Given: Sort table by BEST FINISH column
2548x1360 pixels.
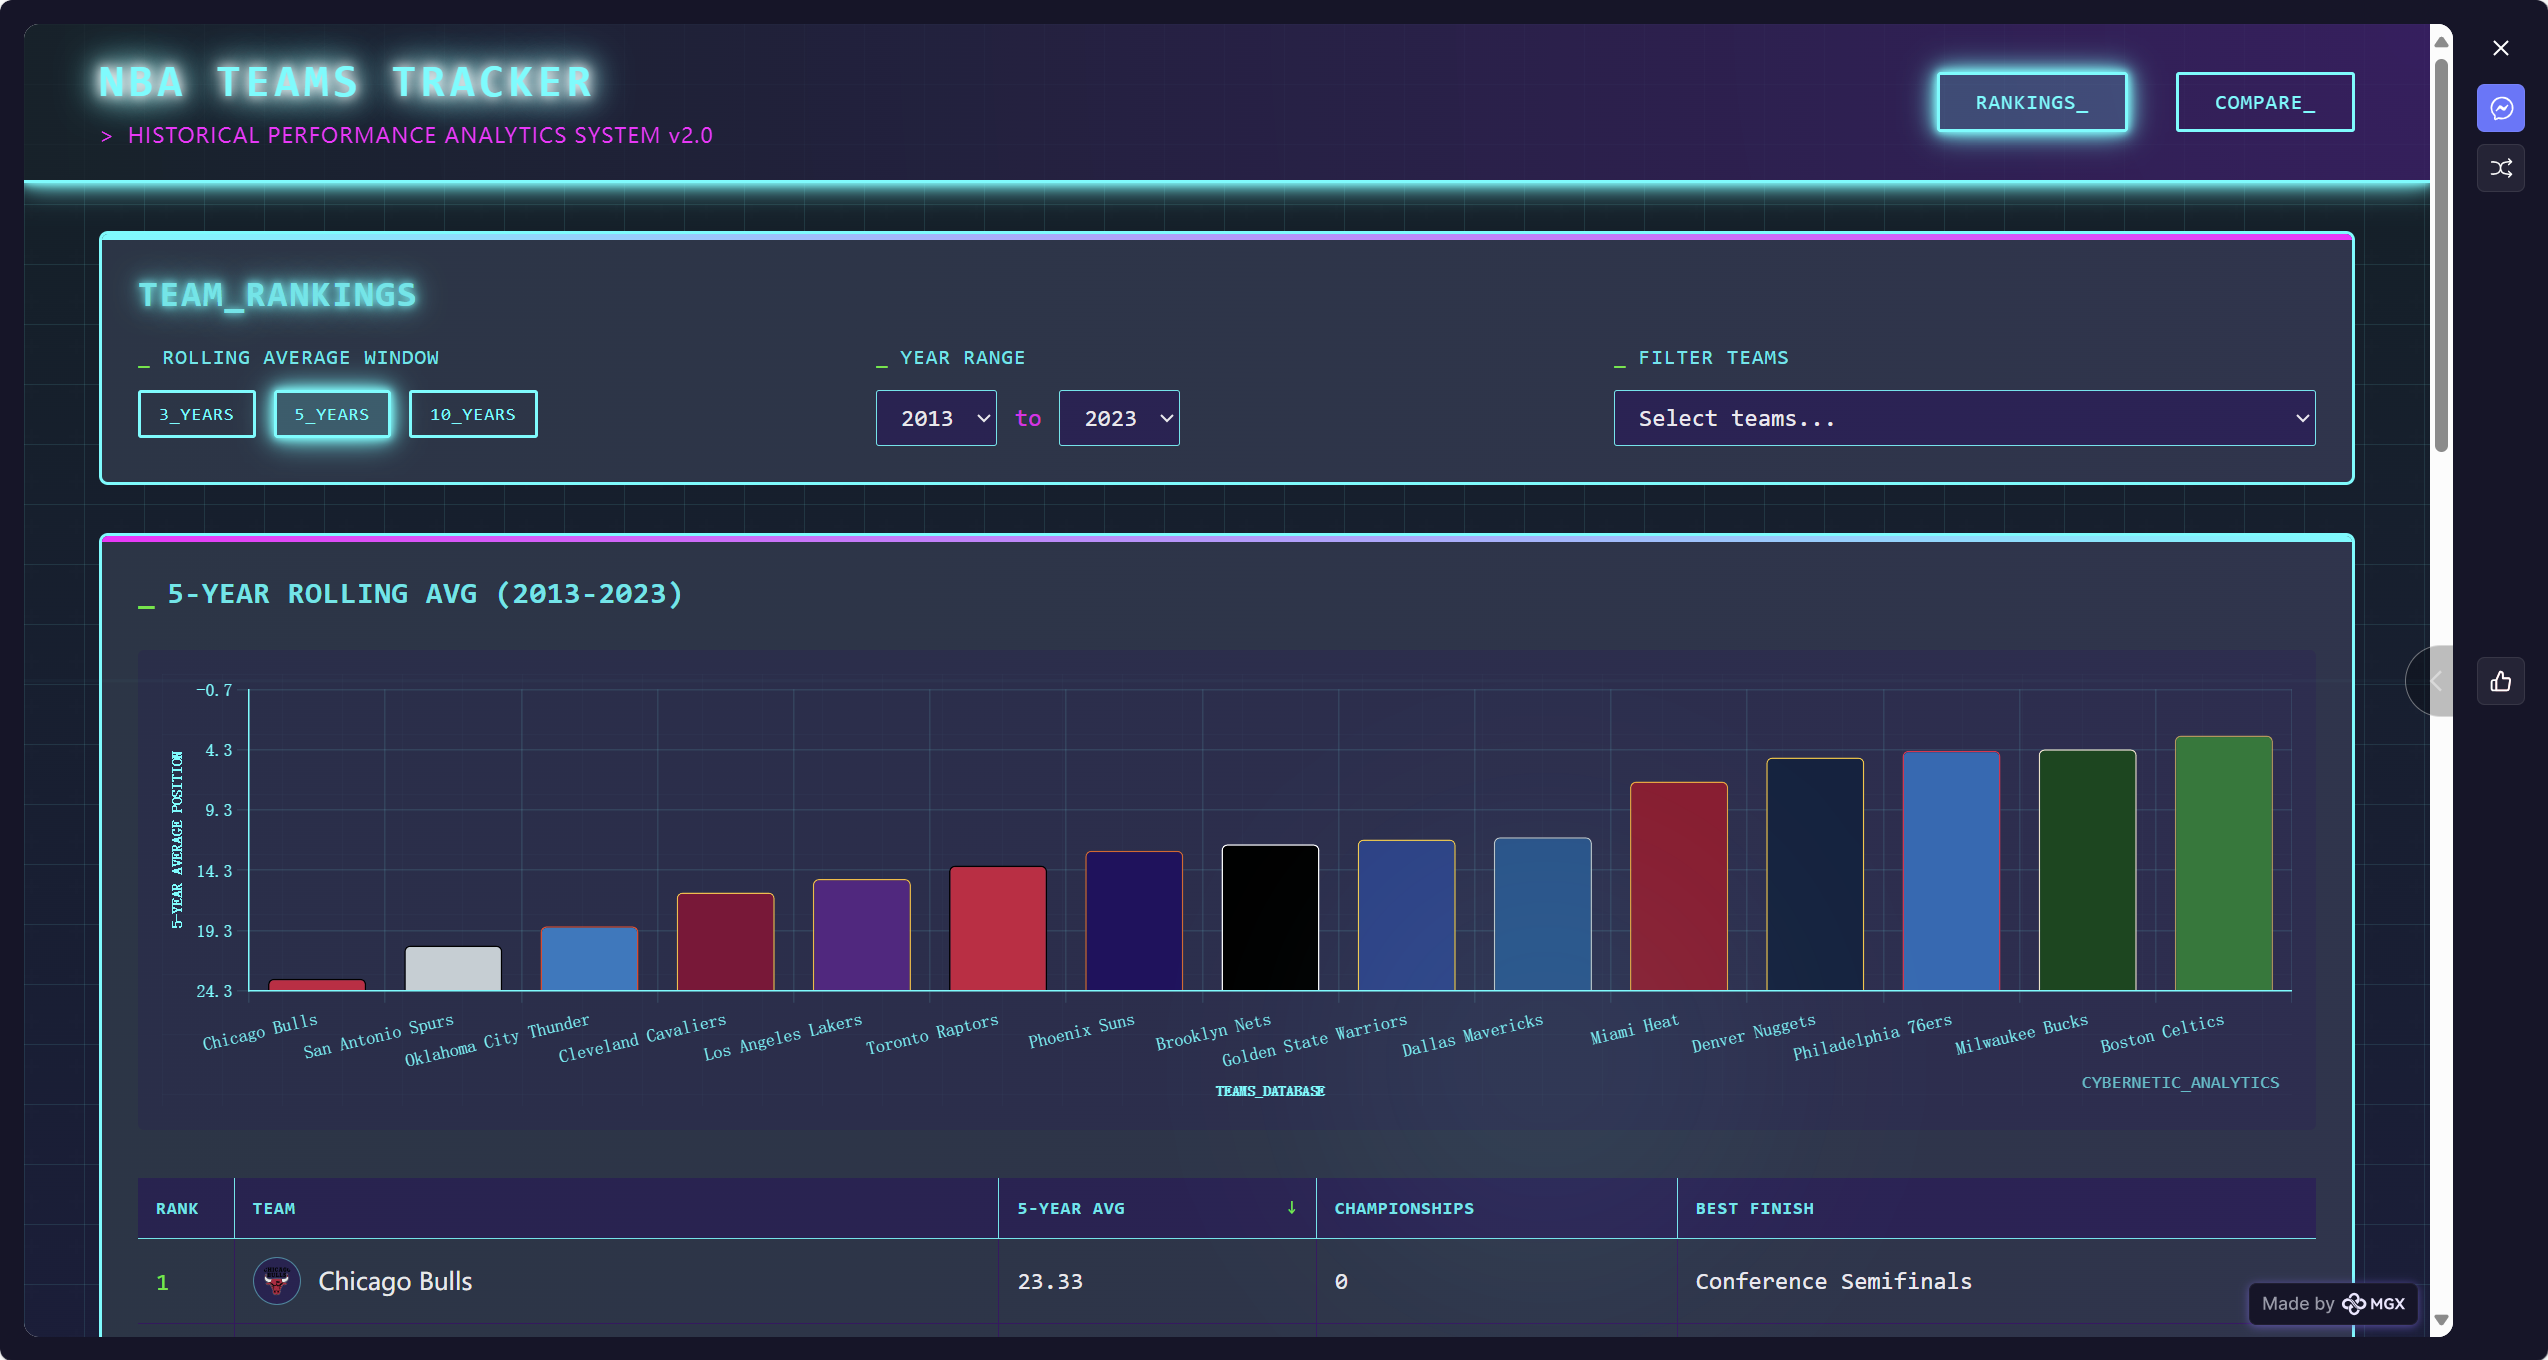Looking at the screenshot, I should [x=1996, y=1208].
